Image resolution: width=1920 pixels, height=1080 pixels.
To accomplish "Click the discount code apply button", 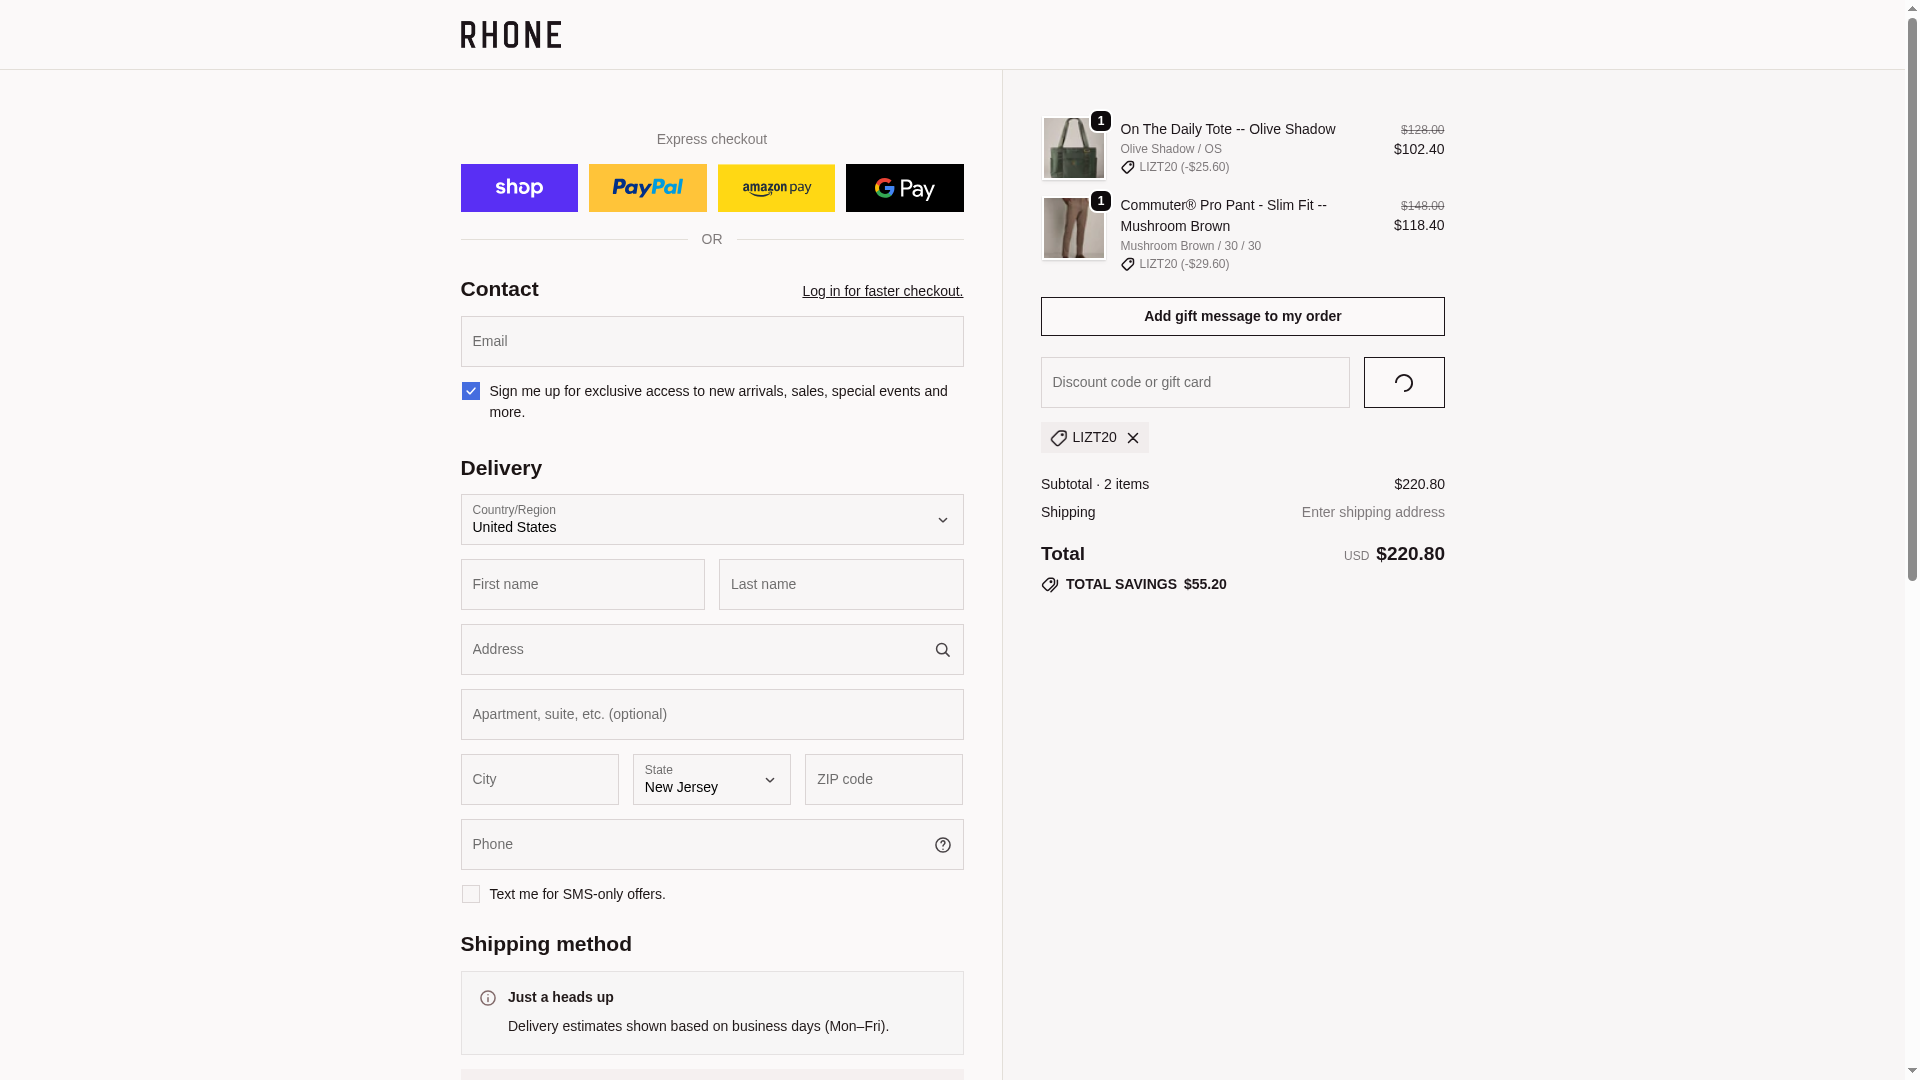I will tap(1403, 383).
